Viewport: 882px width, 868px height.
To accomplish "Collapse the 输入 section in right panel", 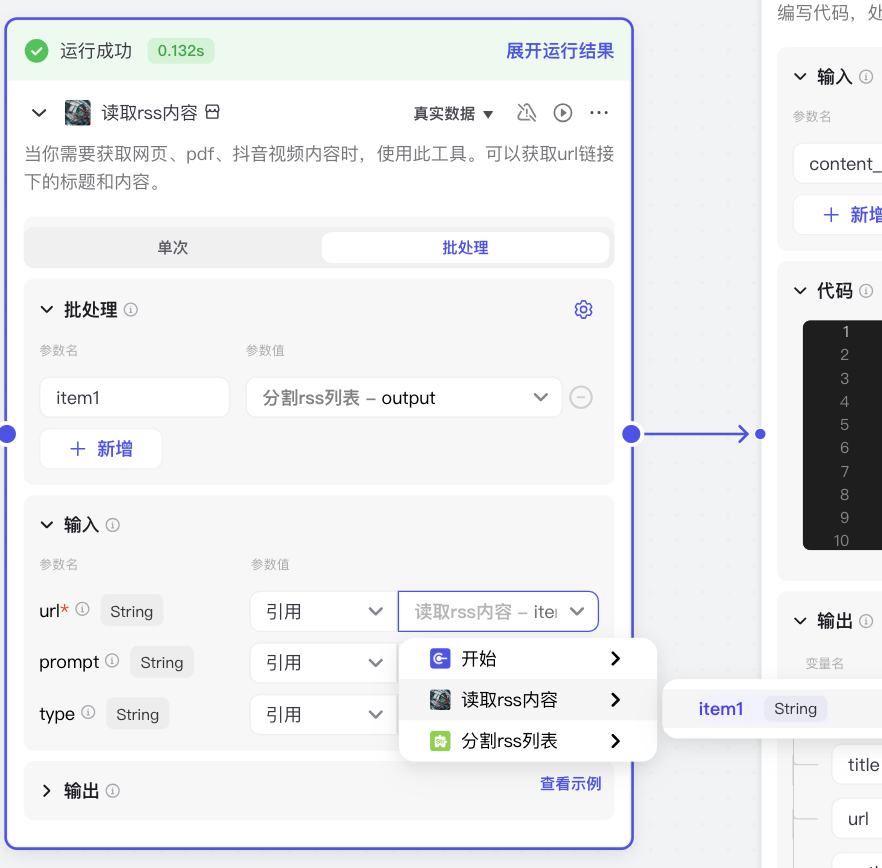I will (798, 76).
